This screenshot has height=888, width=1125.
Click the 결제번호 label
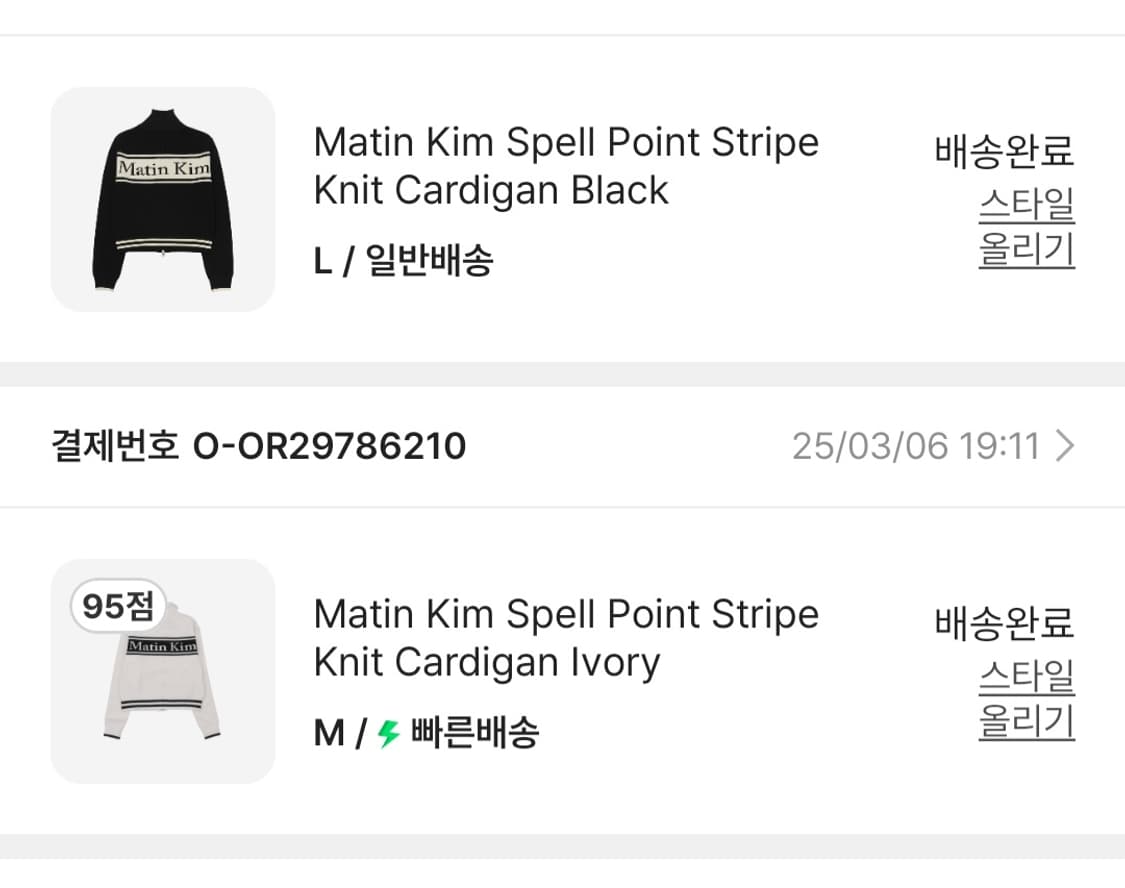click(115, 446)
